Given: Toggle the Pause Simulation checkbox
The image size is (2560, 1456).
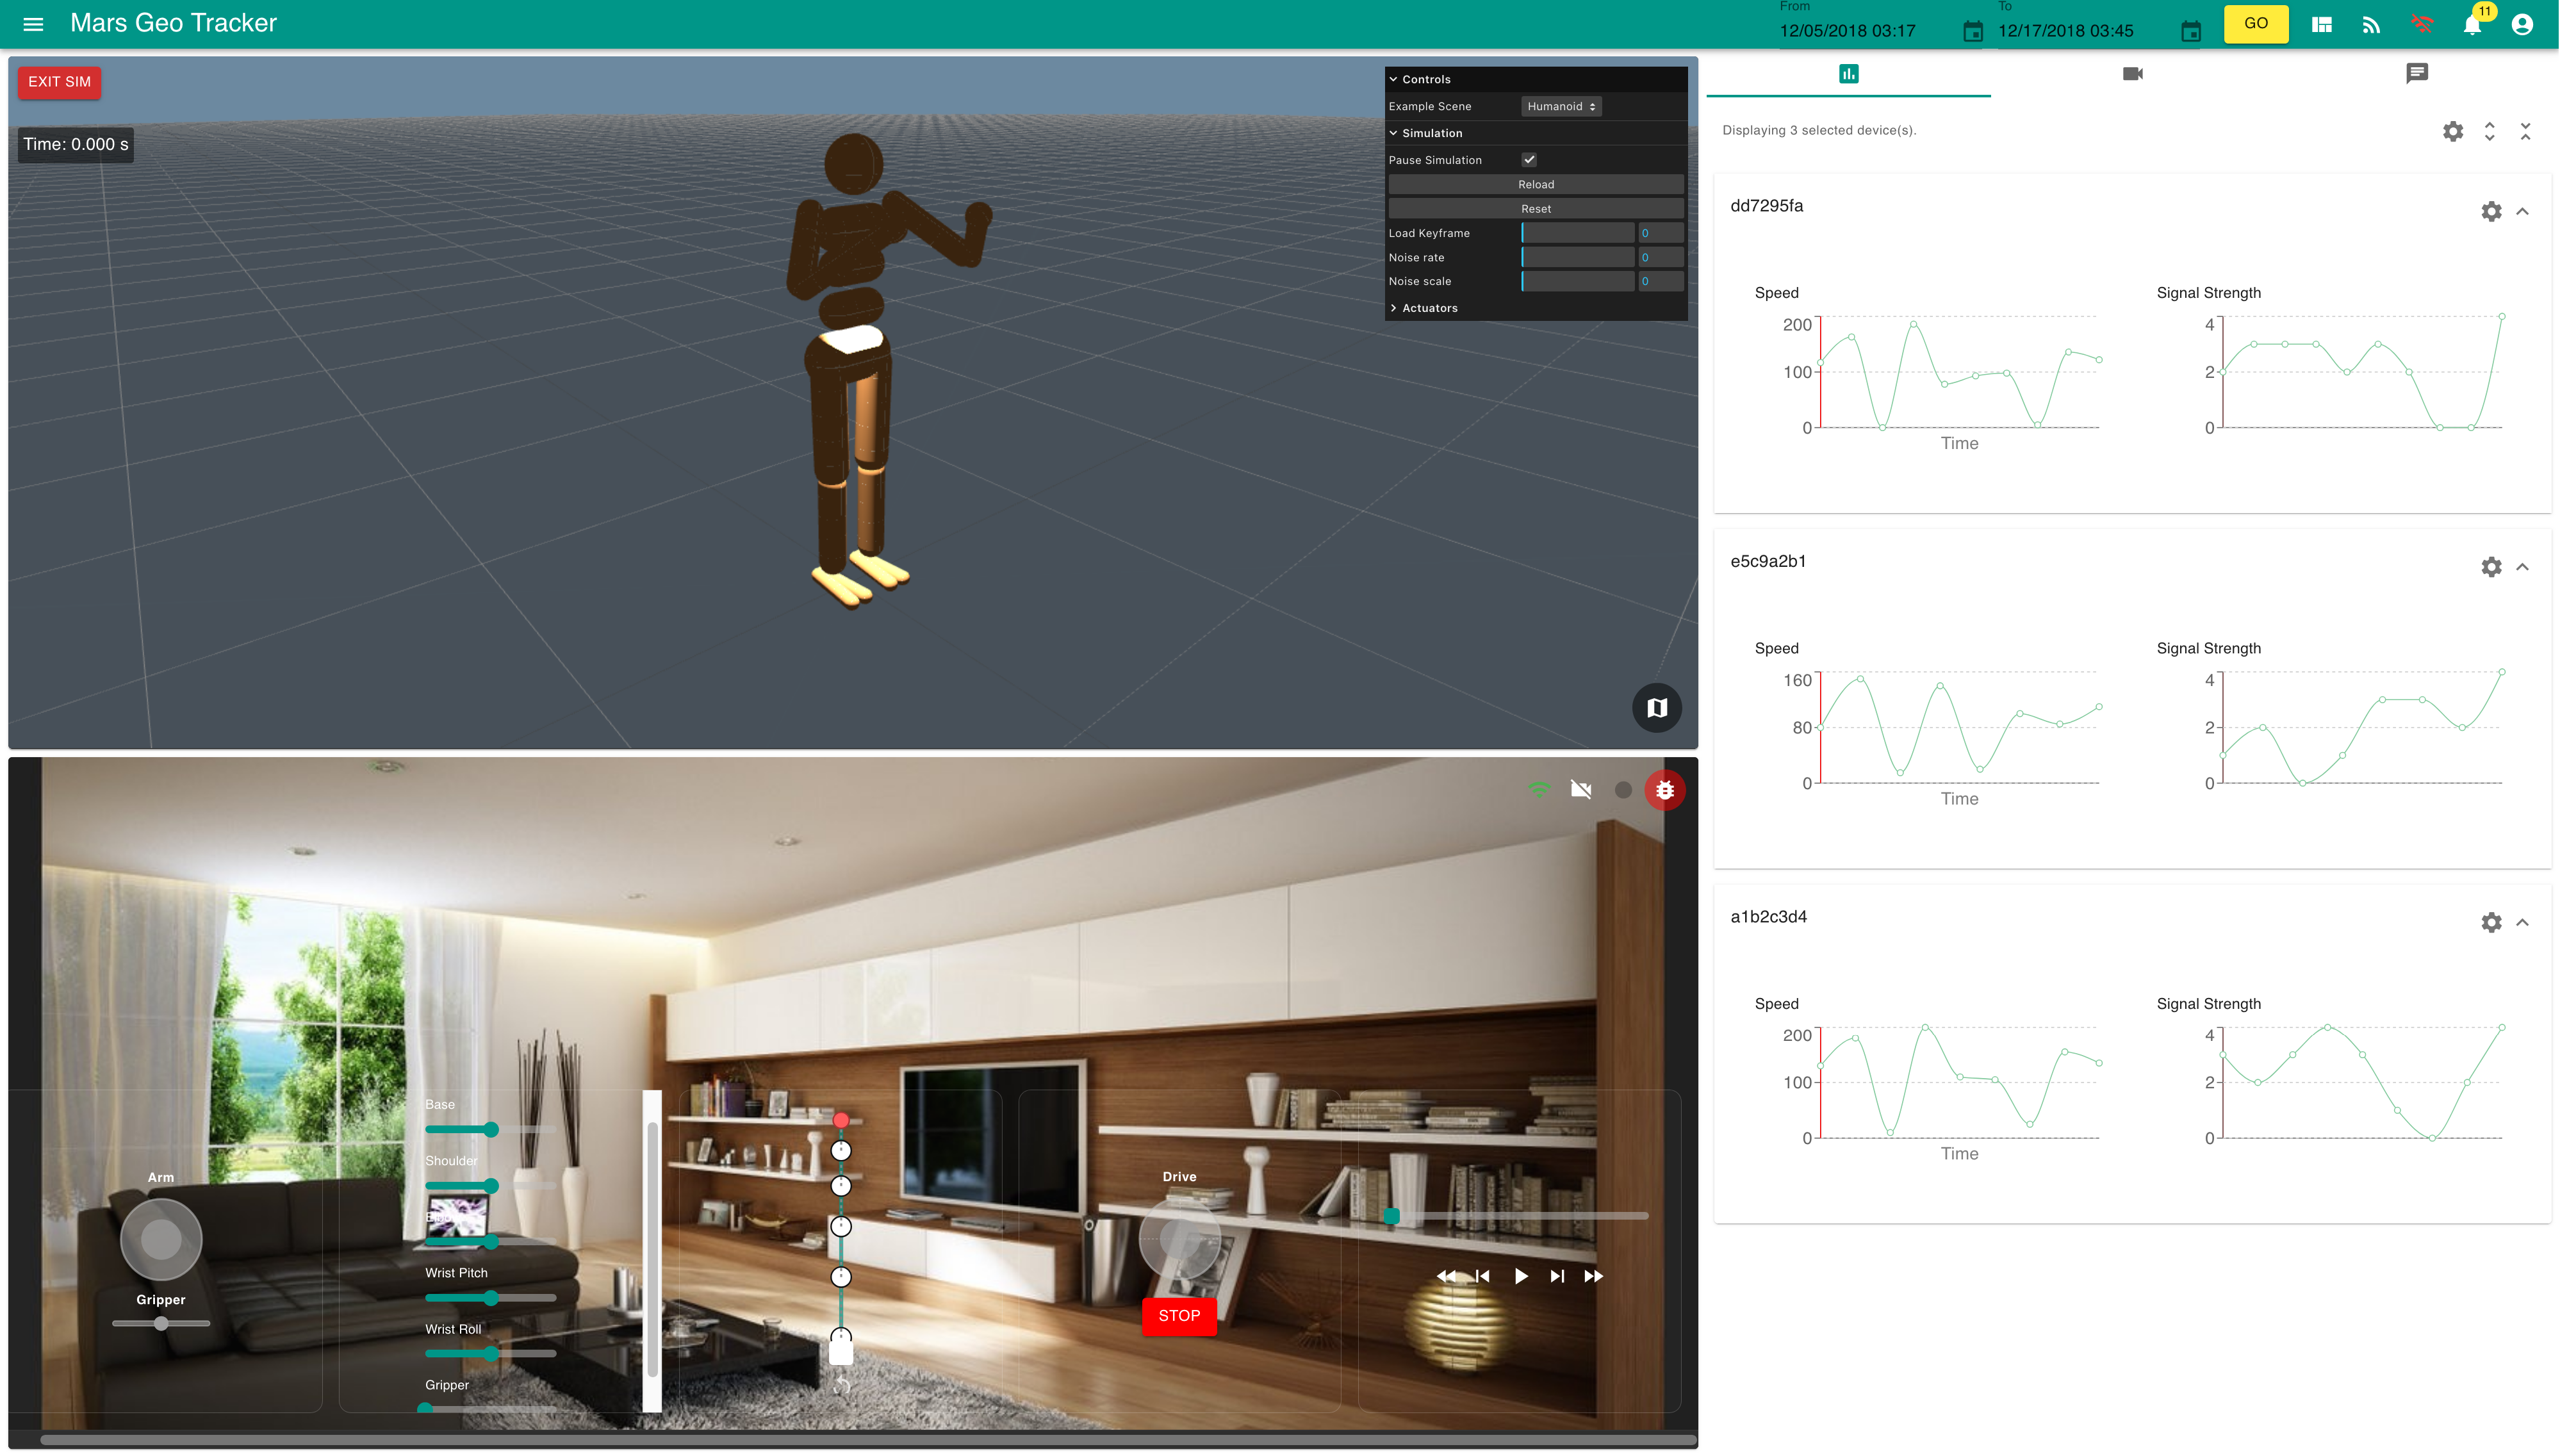Looking at the screenshot, I should pos(1529,160).
